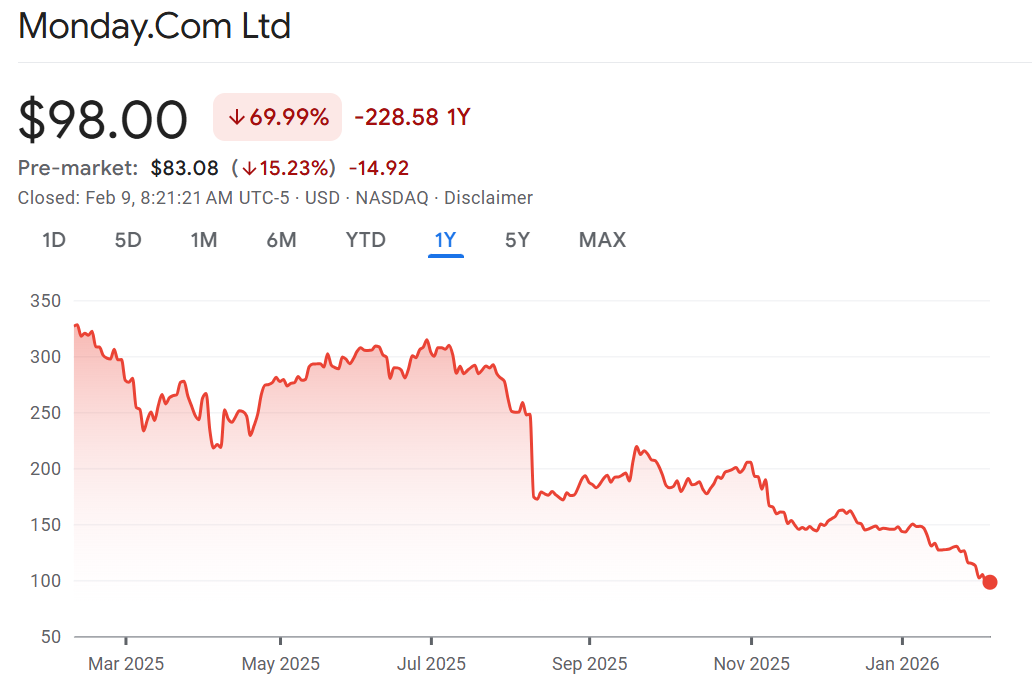Open the Disclaimer link

coord(488,198)
